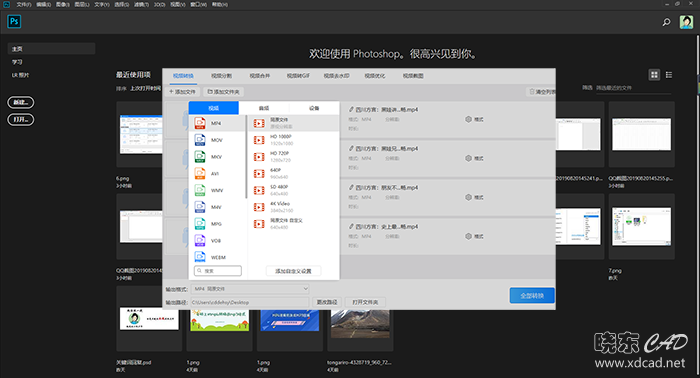Click Photoshop search magnifier icon
Screen dimensions: 700x378
[666, 22]
